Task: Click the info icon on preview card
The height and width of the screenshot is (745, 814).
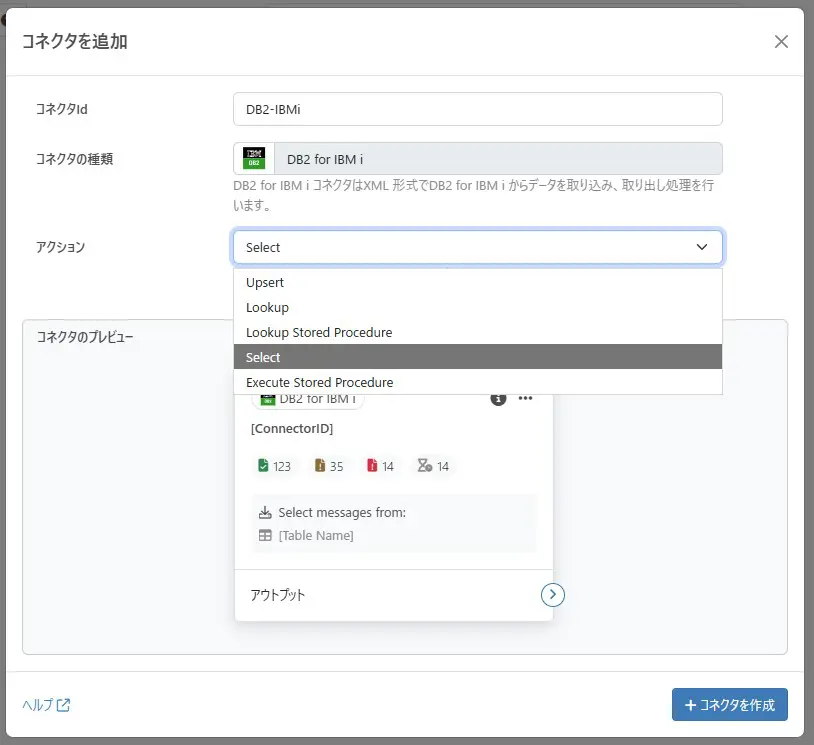Action: 498,399
